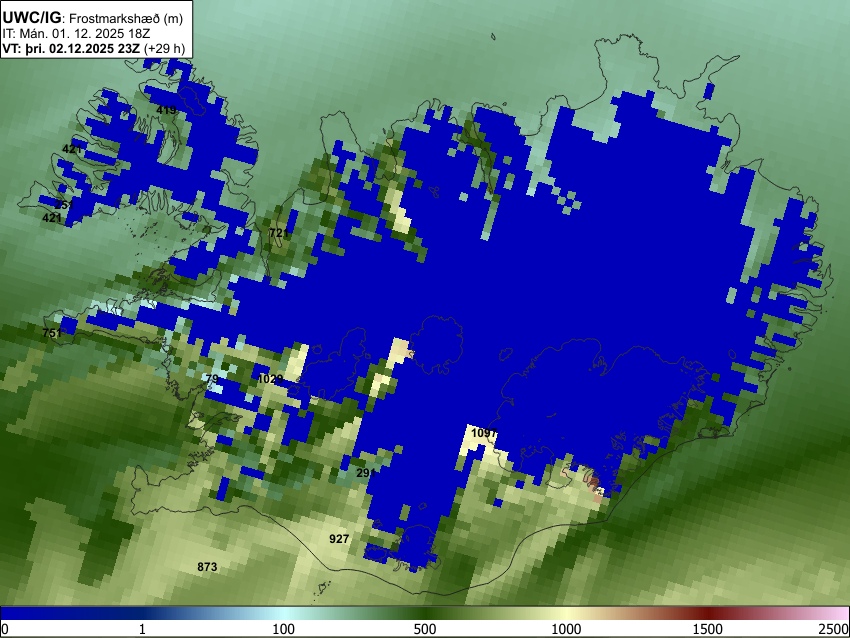850x638 pixels.
Task: Click the map value label 721
Action: 279,233
